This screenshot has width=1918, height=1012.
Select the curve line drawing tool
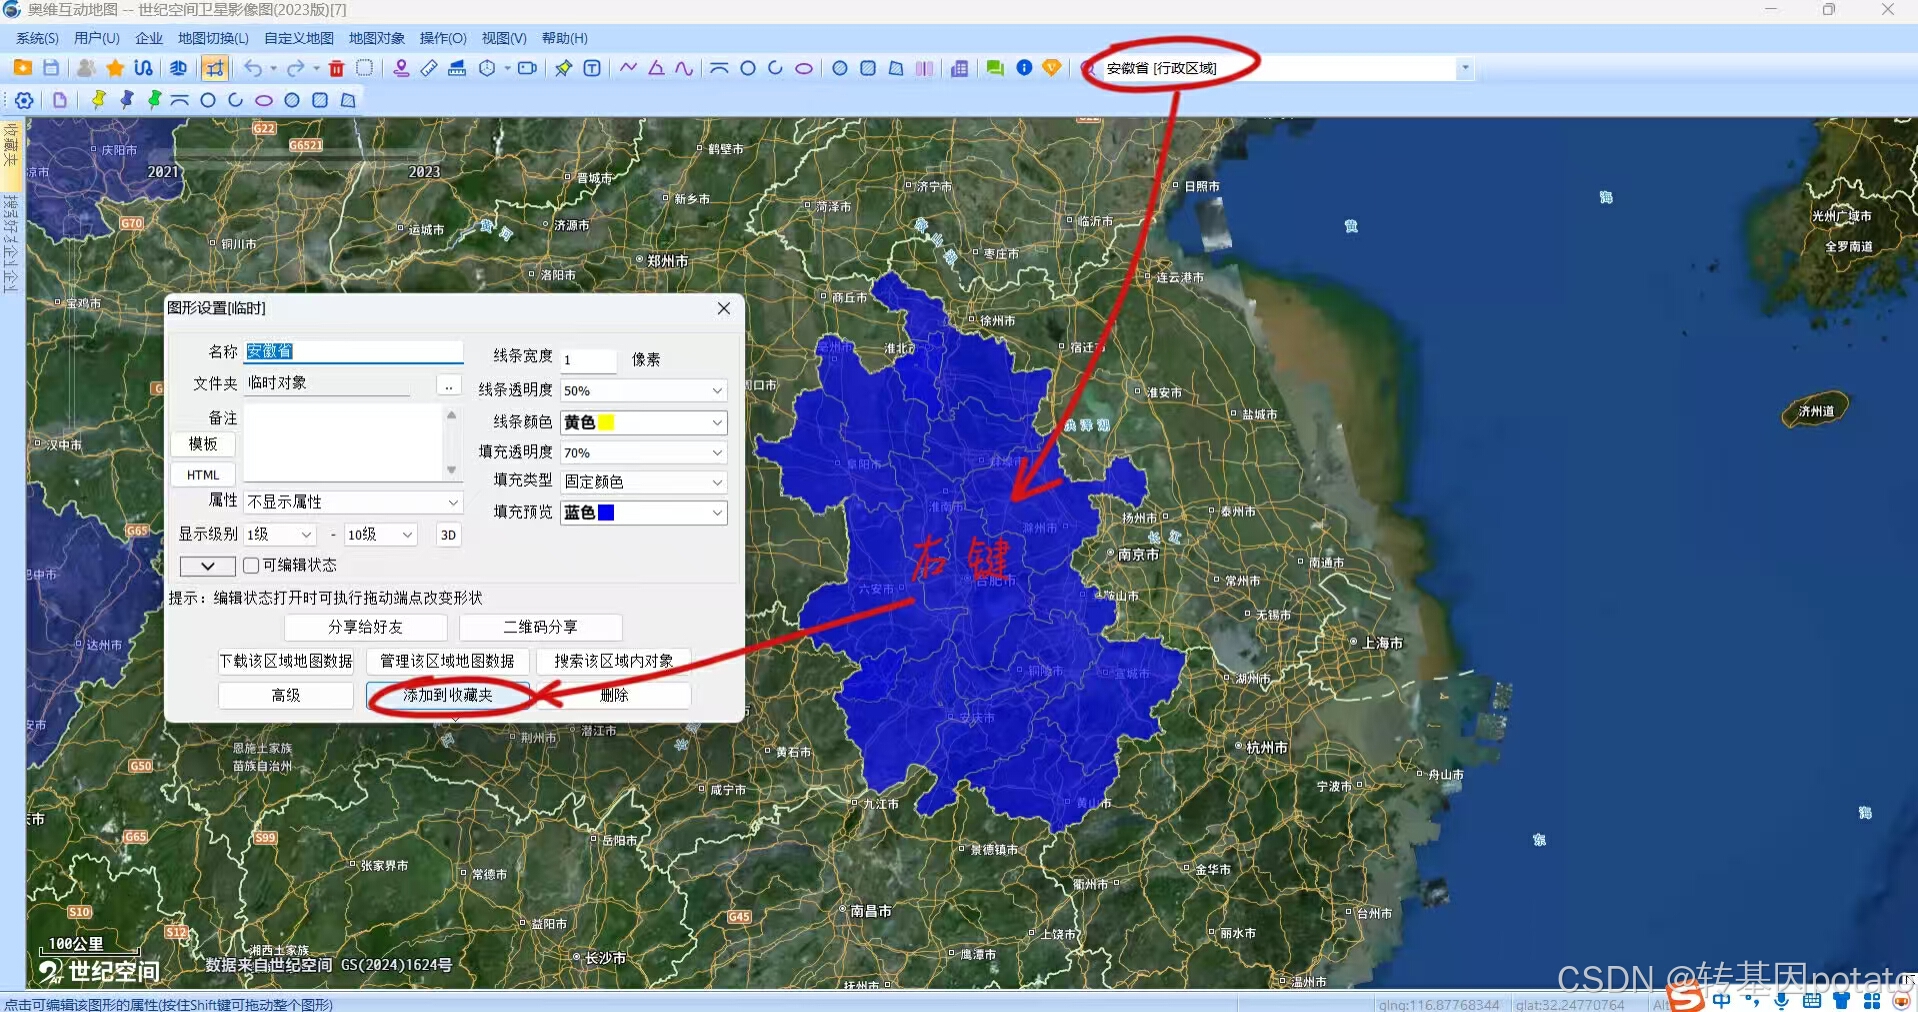point(684,68)
